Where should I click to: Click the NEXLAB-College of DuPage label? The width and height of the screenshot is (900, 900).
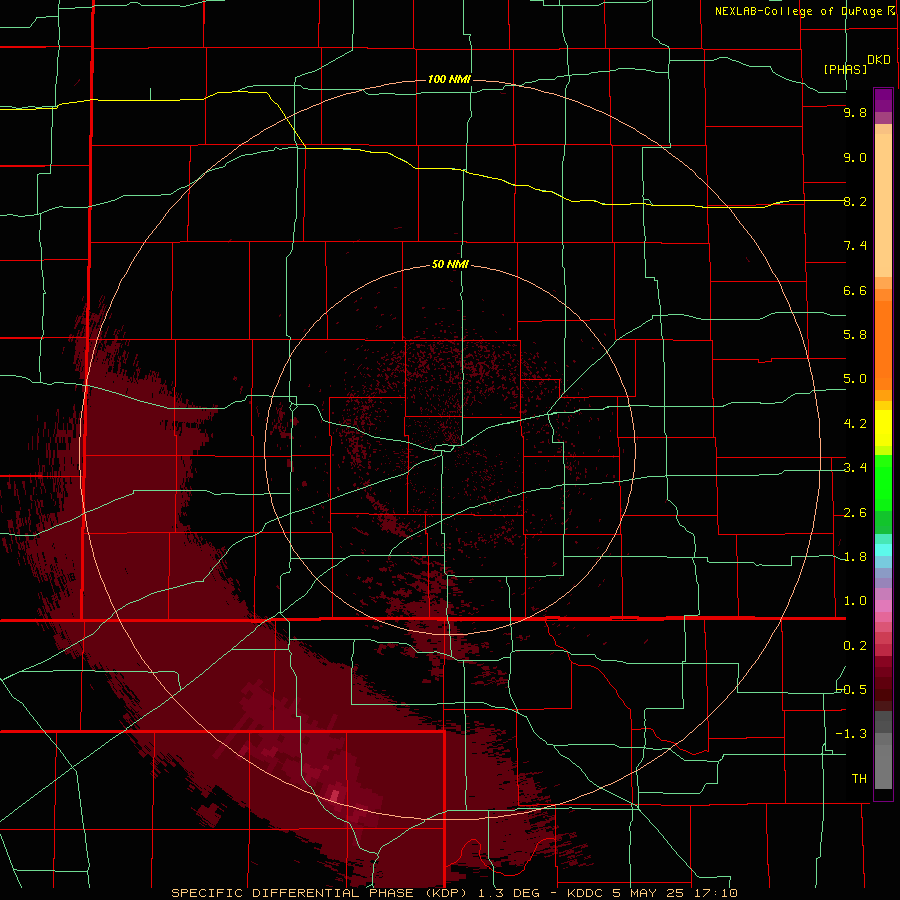801,11
